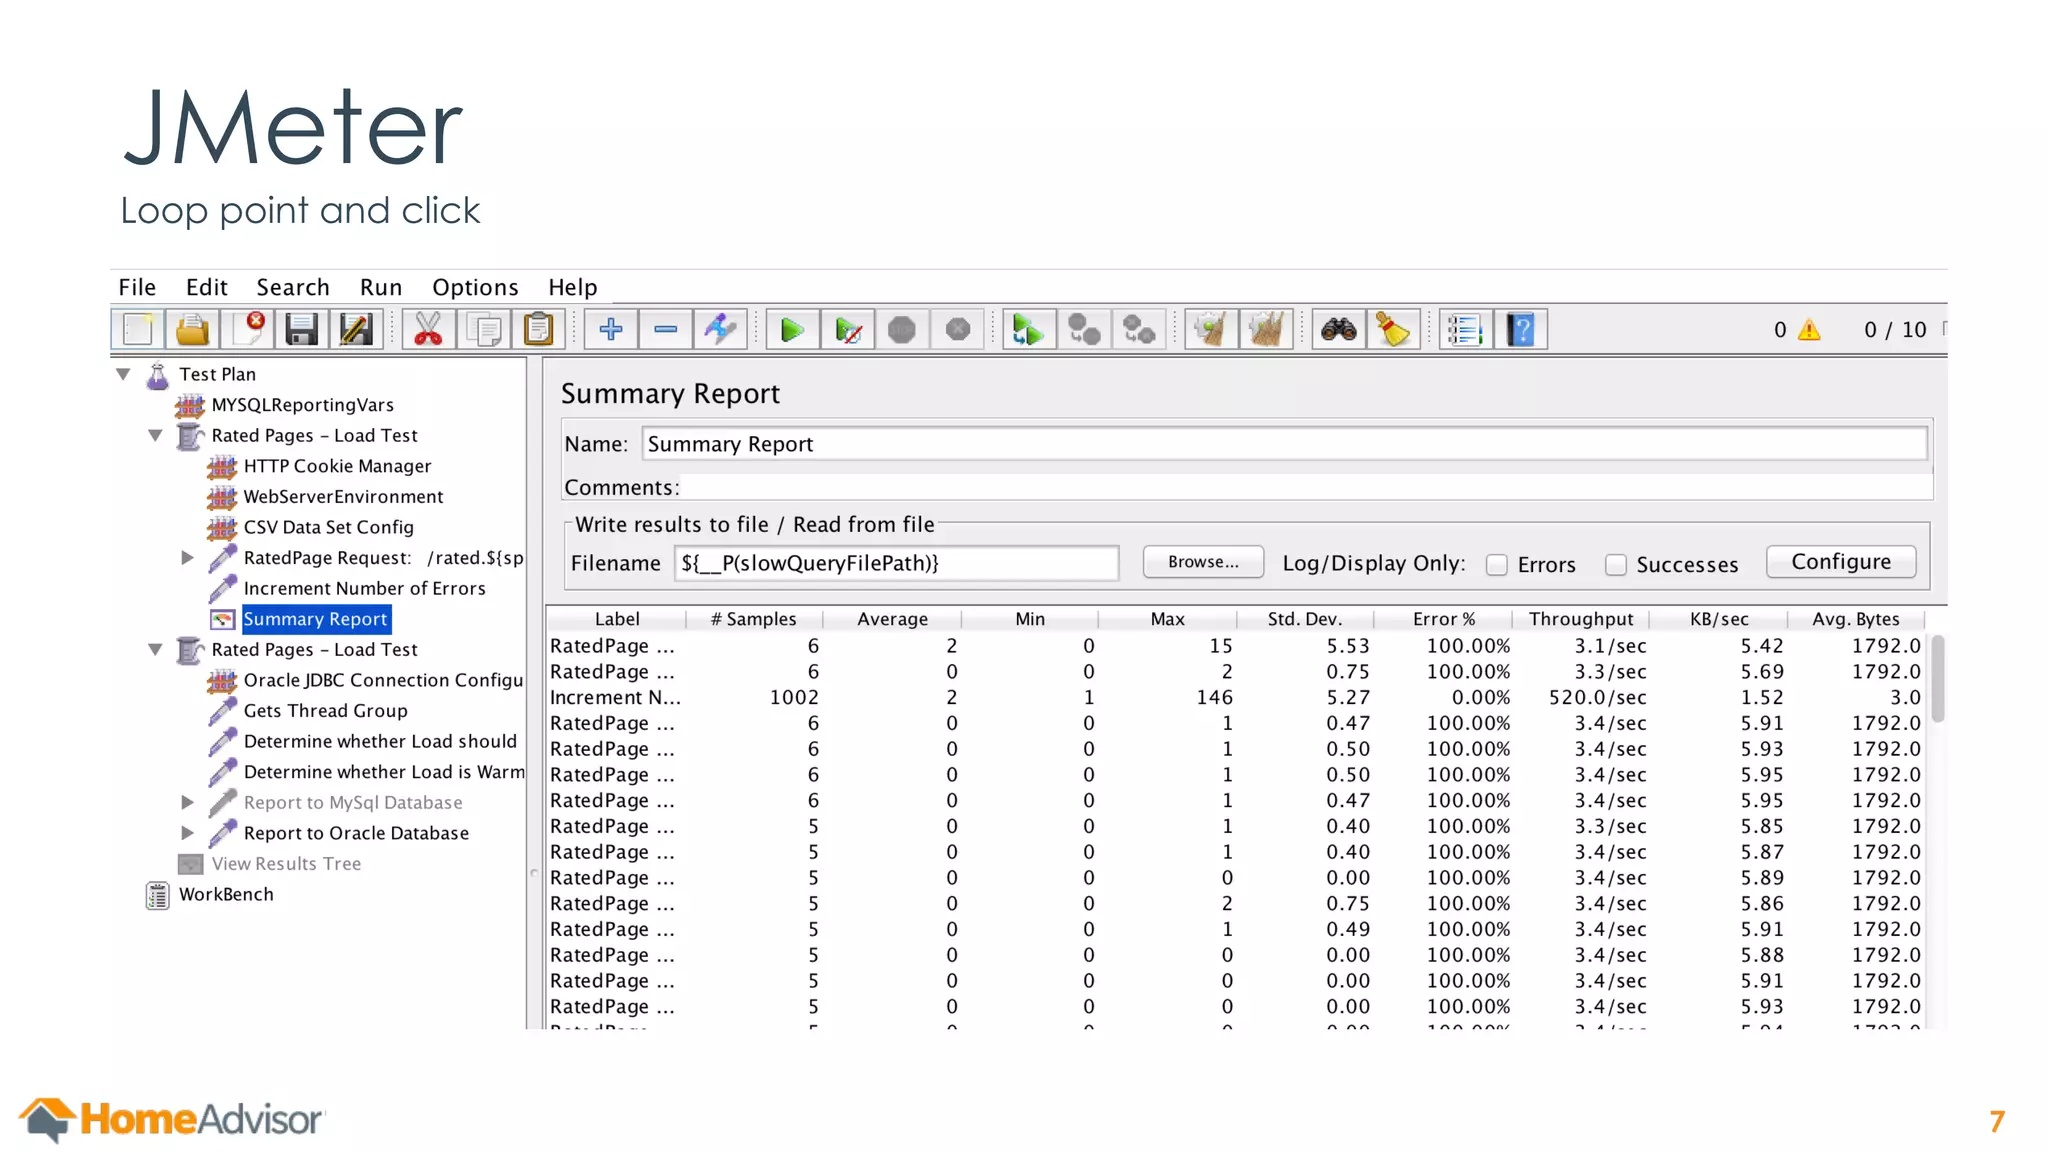Expand the RatedPage Request node
This screenshot has width=2048, height=1152.
[x=187, y=558]
